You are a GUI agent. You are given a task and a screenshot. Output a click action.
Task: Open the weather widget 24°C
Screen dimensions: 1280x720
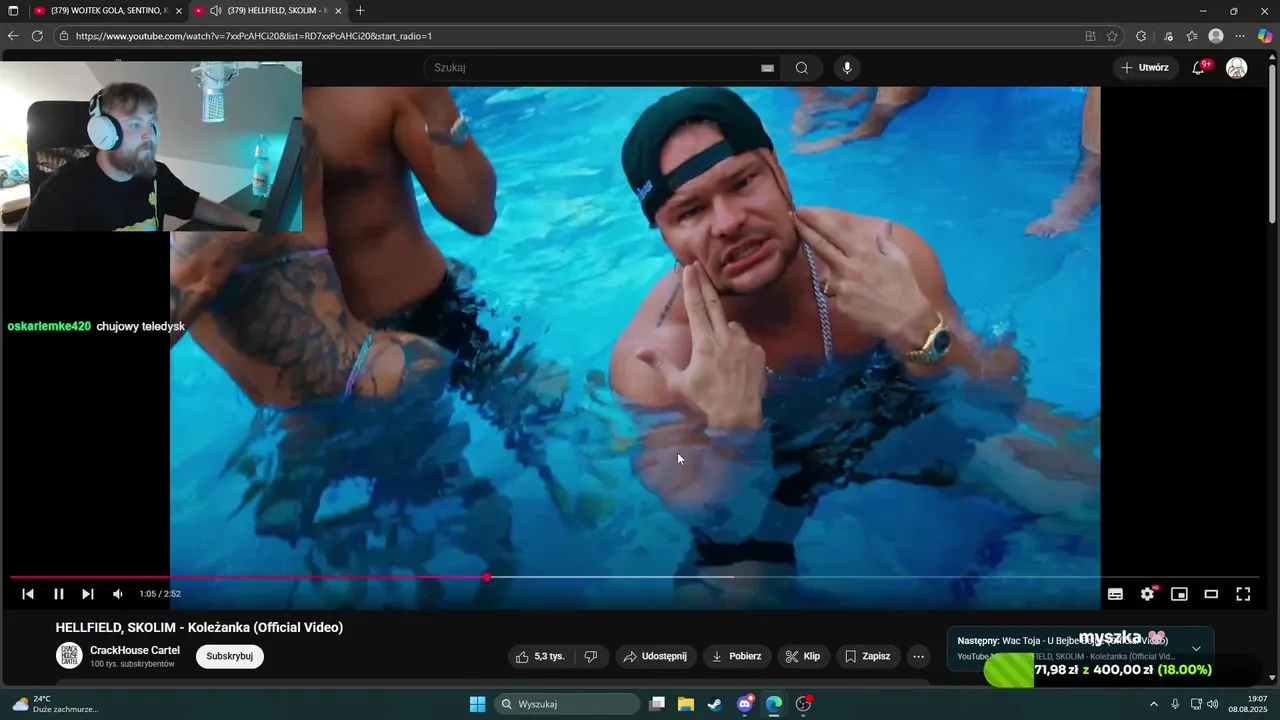tap(55, 704)
